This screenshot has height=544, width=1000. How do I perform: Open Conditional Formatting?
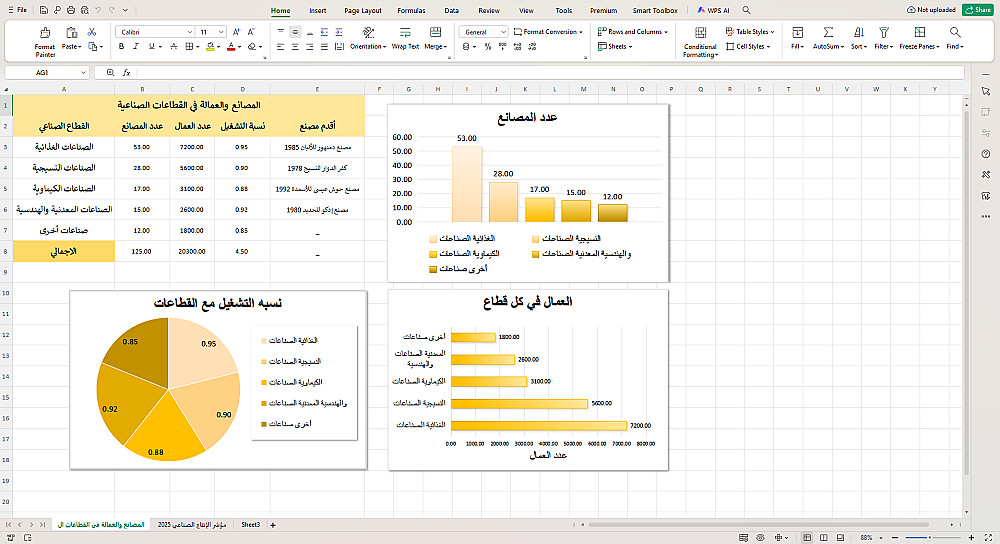[700, 33]
